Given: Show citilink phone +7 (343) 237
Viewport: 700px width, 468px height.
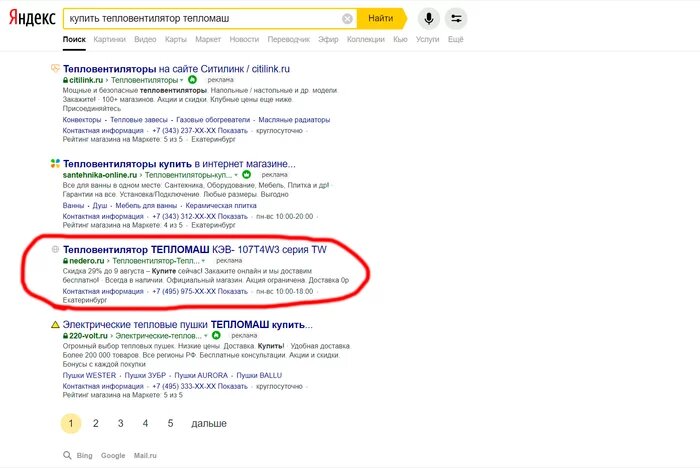Looking at the screenshot, I should 200,130.
